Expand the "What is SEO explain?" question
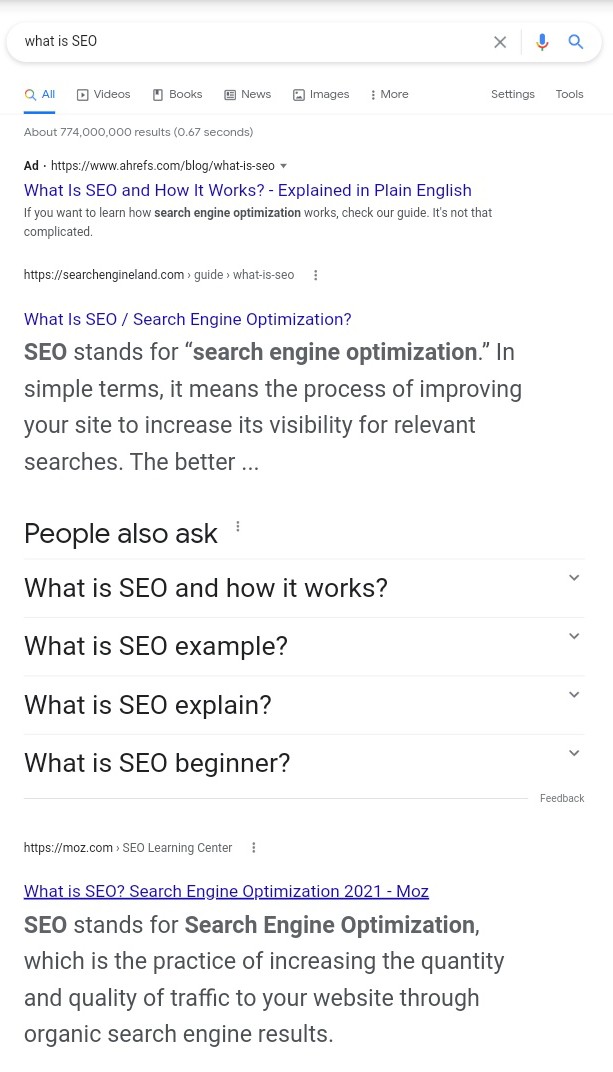The image size is (613, 1072). tap(574, 695)
